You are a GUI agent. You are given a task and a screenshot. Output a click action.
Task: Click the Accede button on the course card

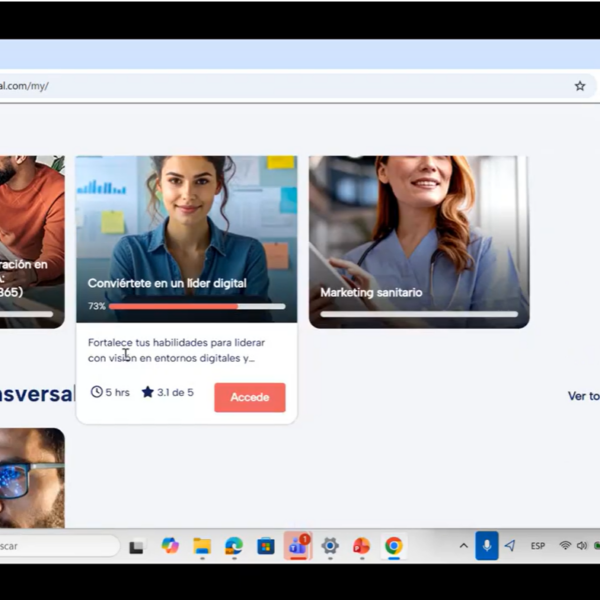(x=249, y=397)
